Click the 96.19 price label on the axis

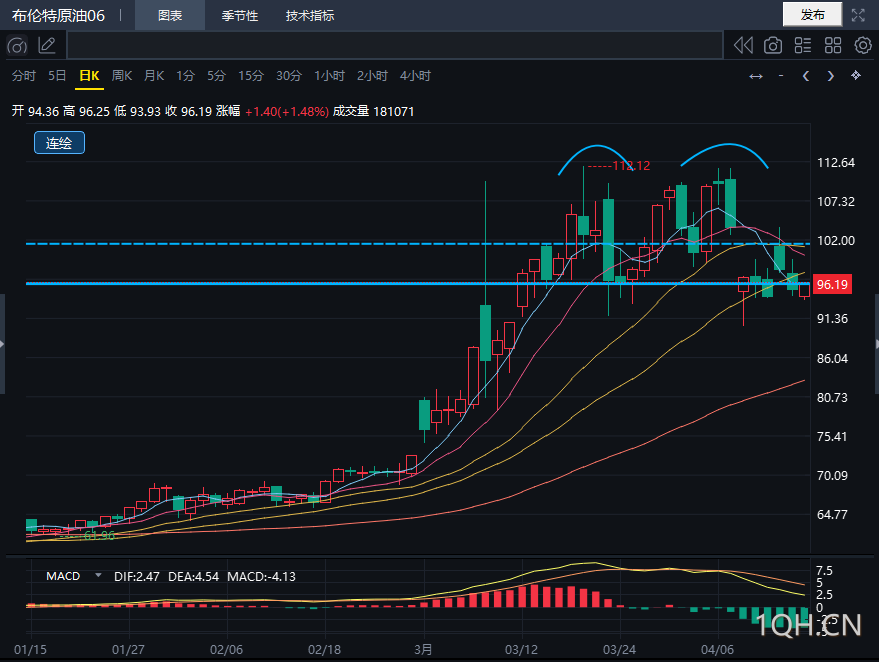tap(834, 285)
